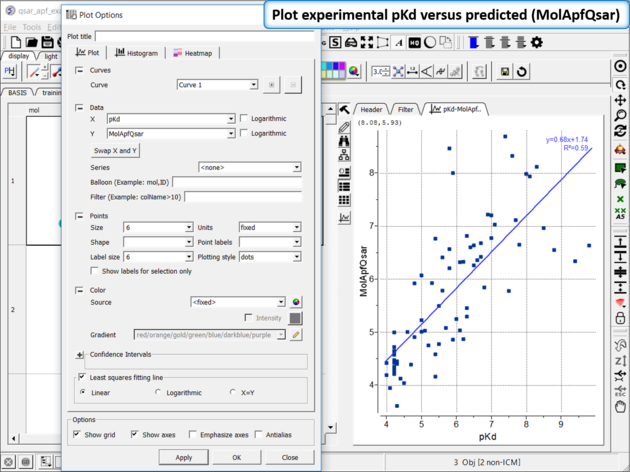Click the pencil icon to edit the gradient
Screen dimensions: 630x472
[296, 335]
